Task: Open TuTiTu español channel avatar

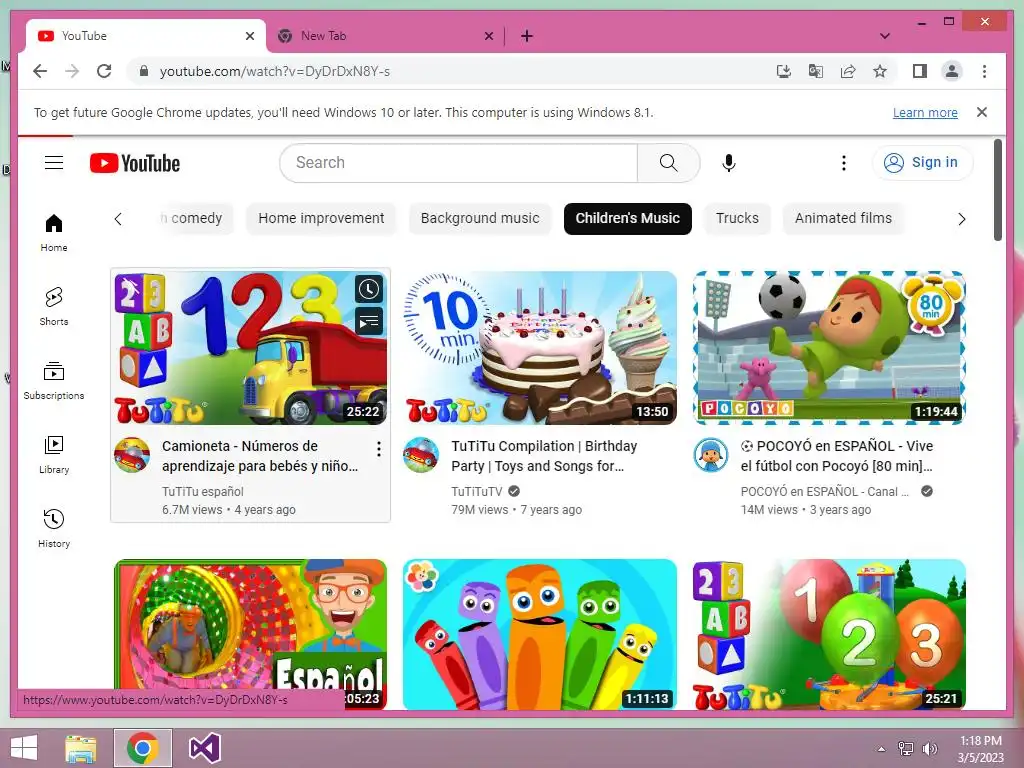Action: (132, 455)
